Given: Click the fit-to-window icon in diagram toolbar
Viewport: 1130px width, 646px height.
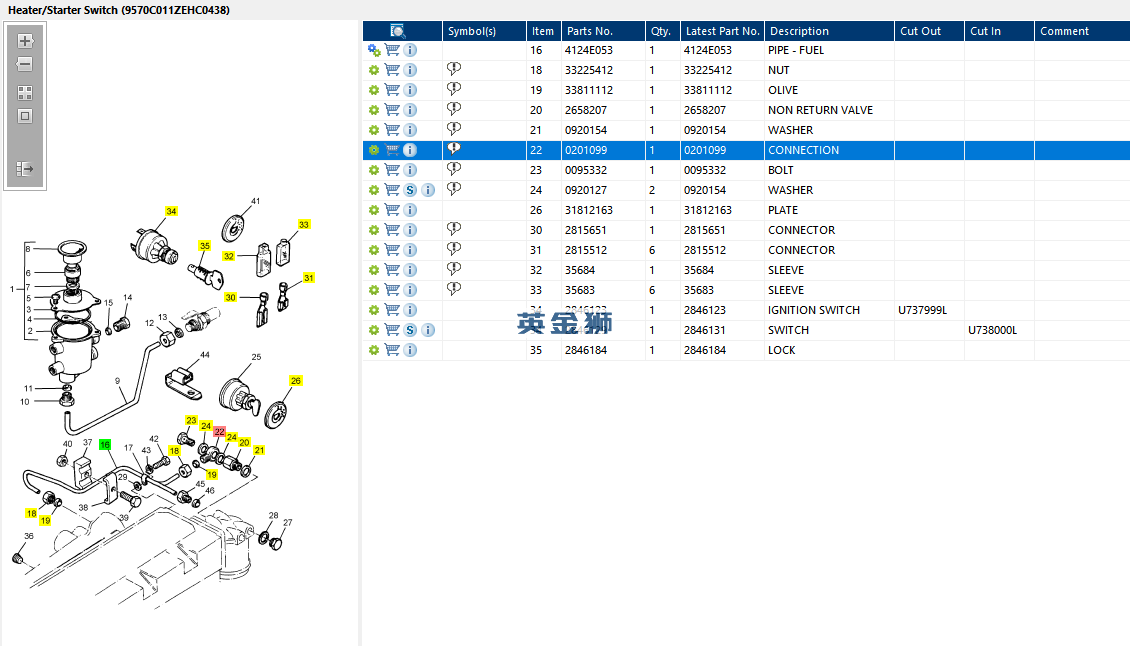Looking at the screenshot, I should [25, 116].
